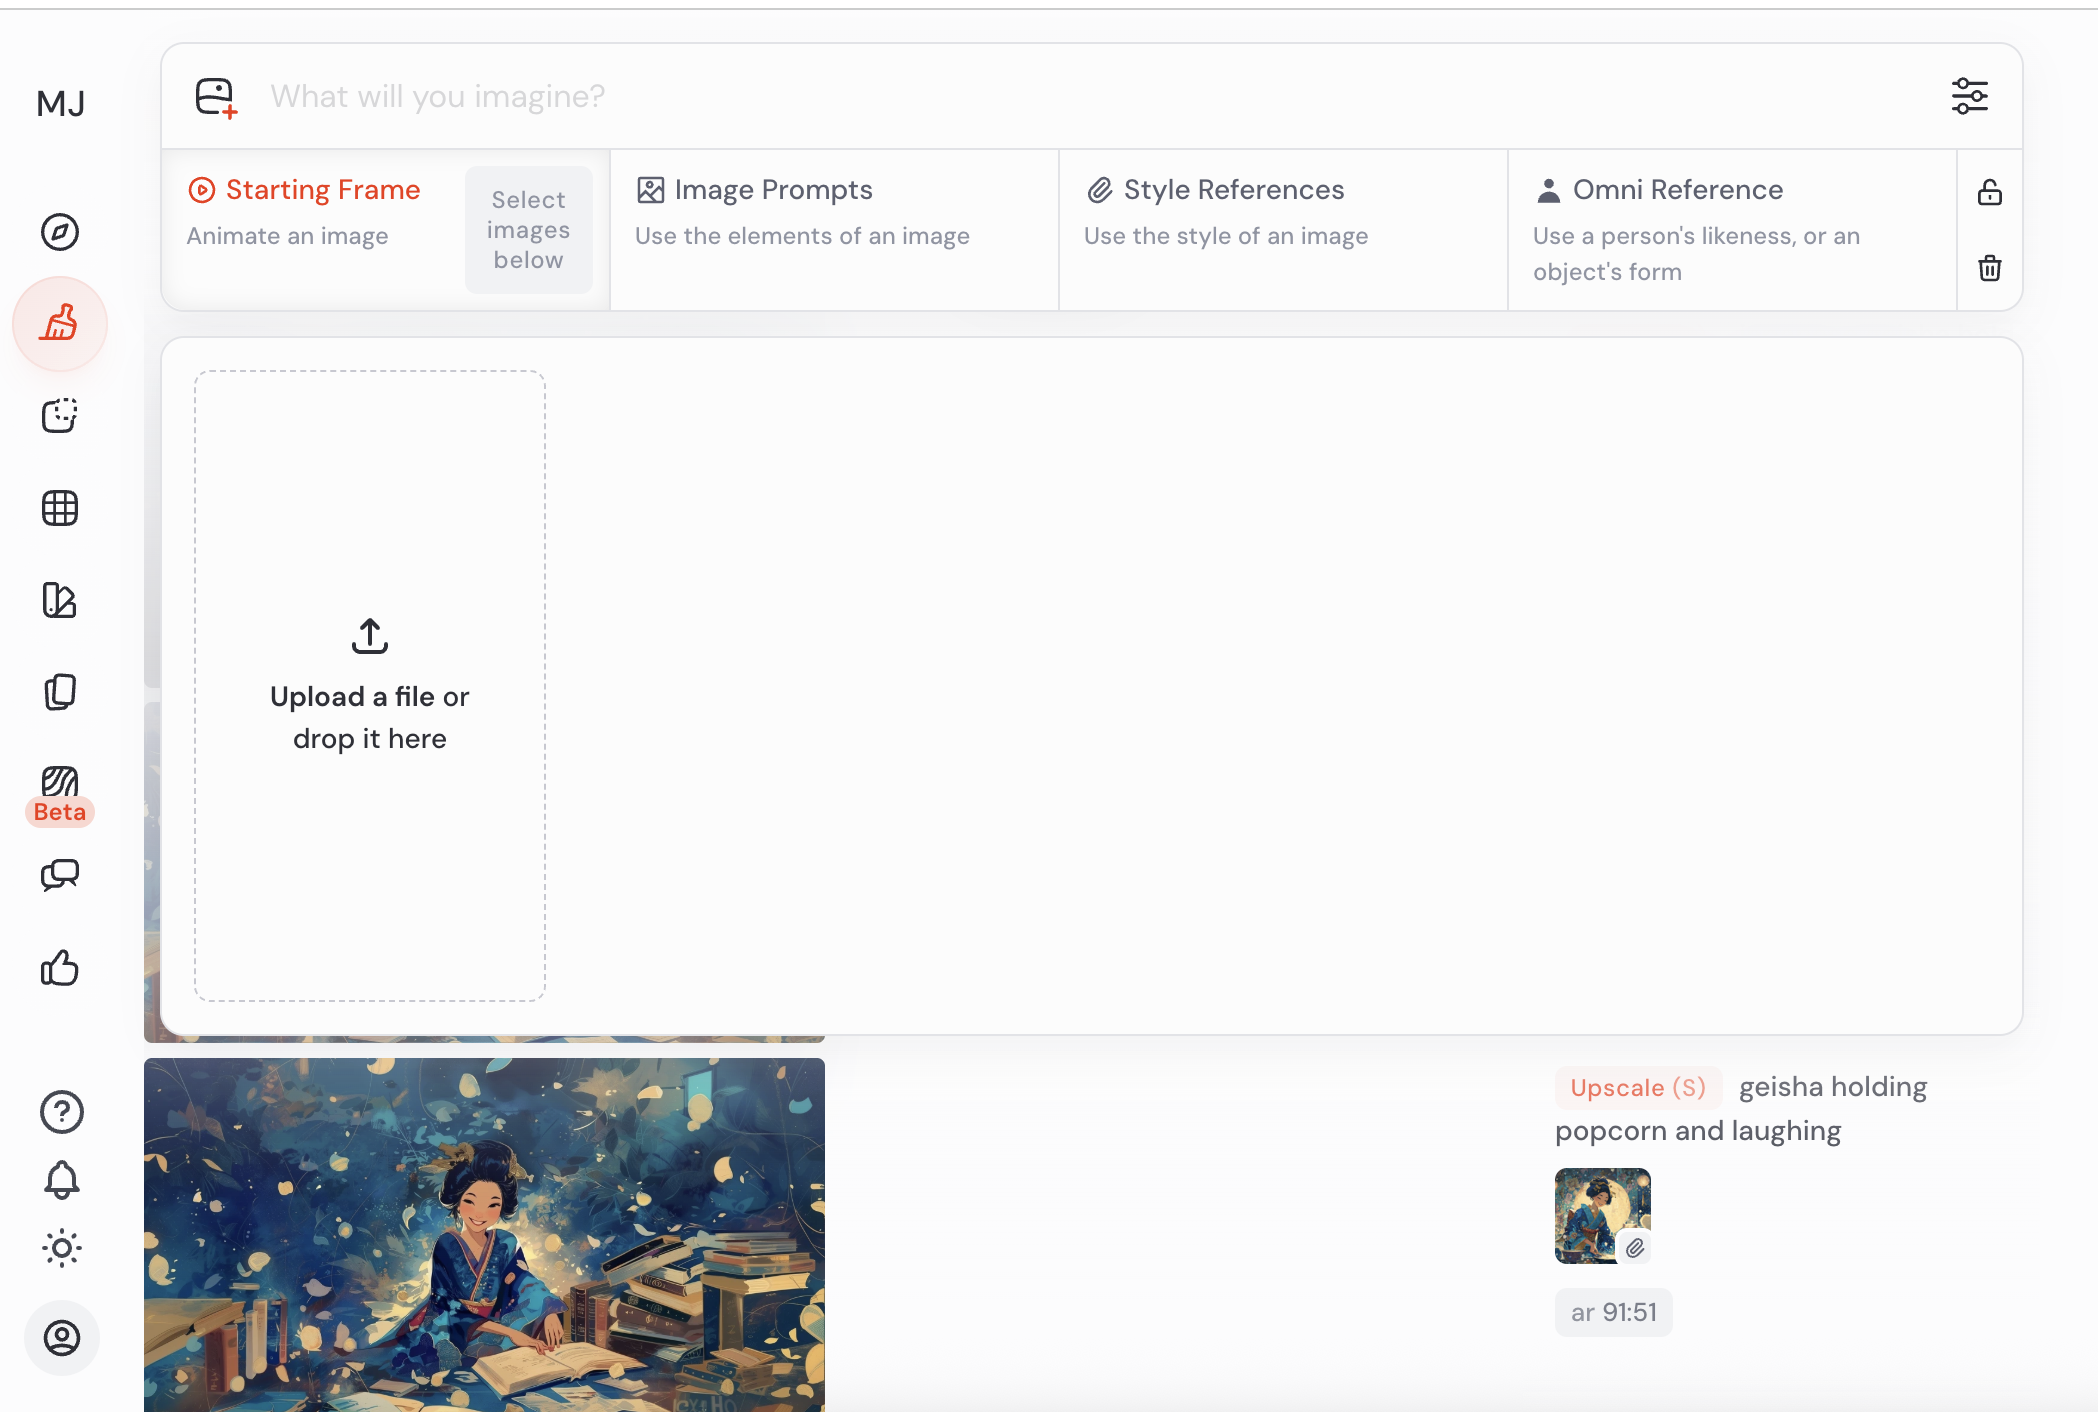This screenshot has height=1412, width=2098.
Task: Open the Edit sticker icon in sidebar
Action: pos(60,415)
